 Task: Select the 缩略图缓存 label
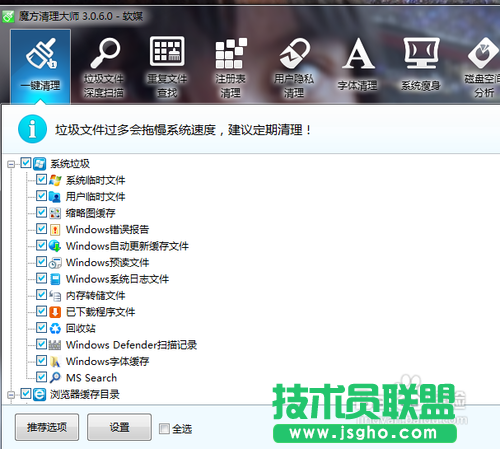tap(91, 213)
